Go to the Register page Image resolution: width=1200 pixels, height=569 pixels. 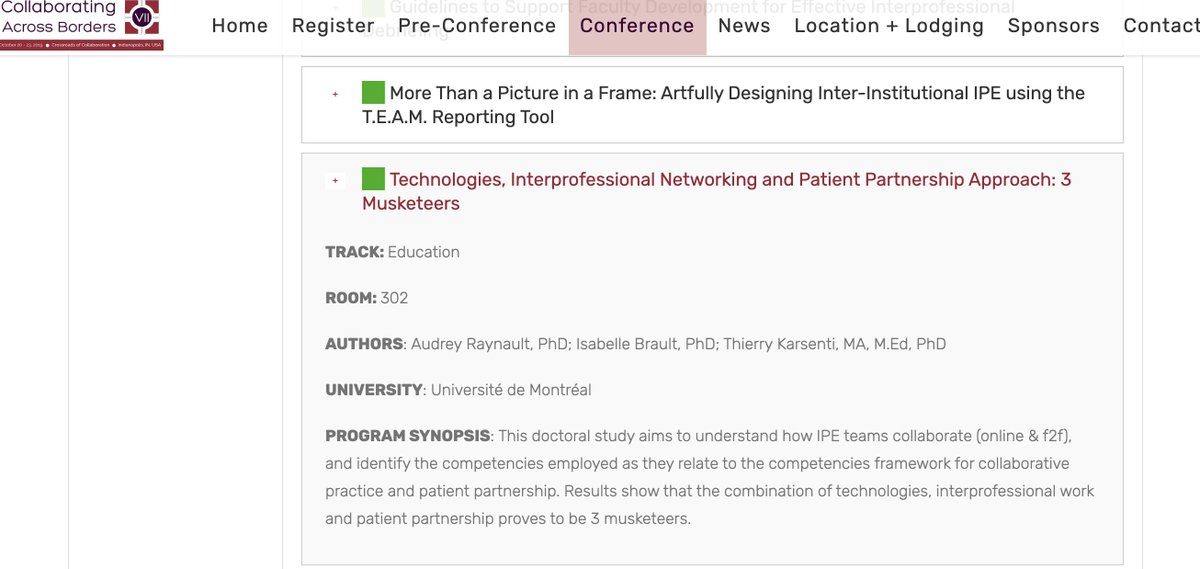click(x=333, y=26)
